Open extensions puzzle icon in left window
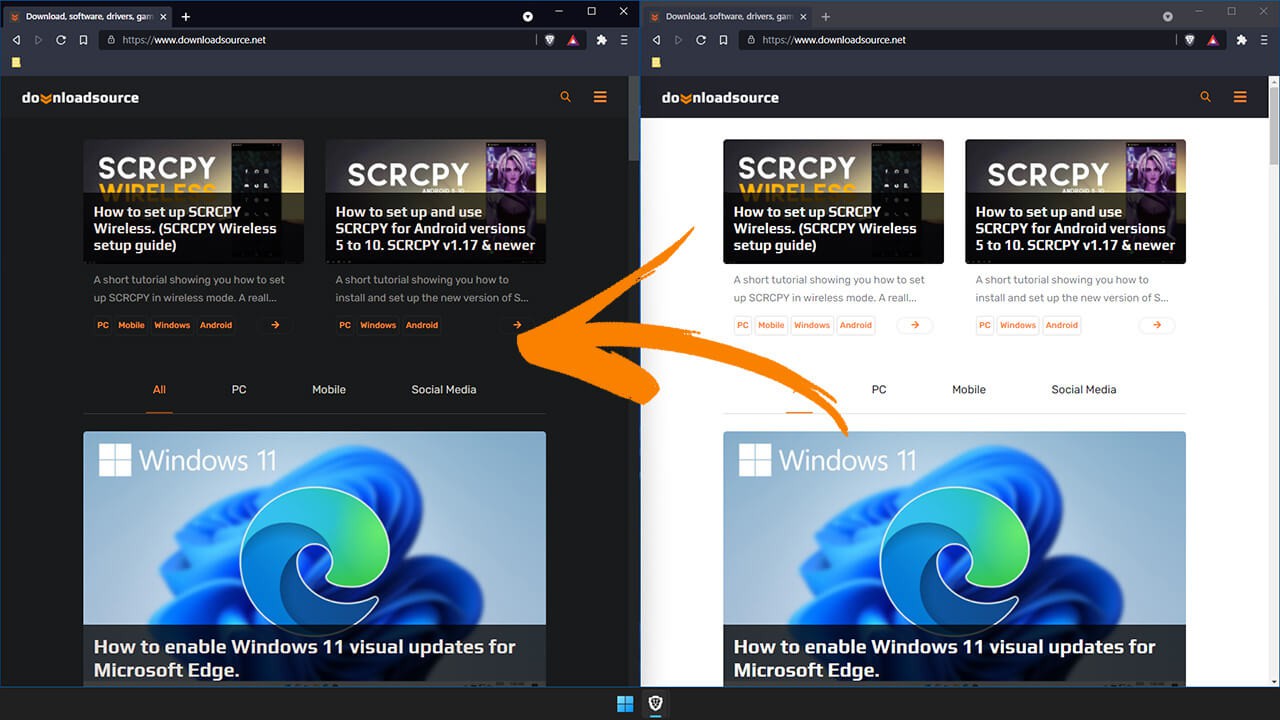Screen dimensions: 1280x720 click(601, 40)
